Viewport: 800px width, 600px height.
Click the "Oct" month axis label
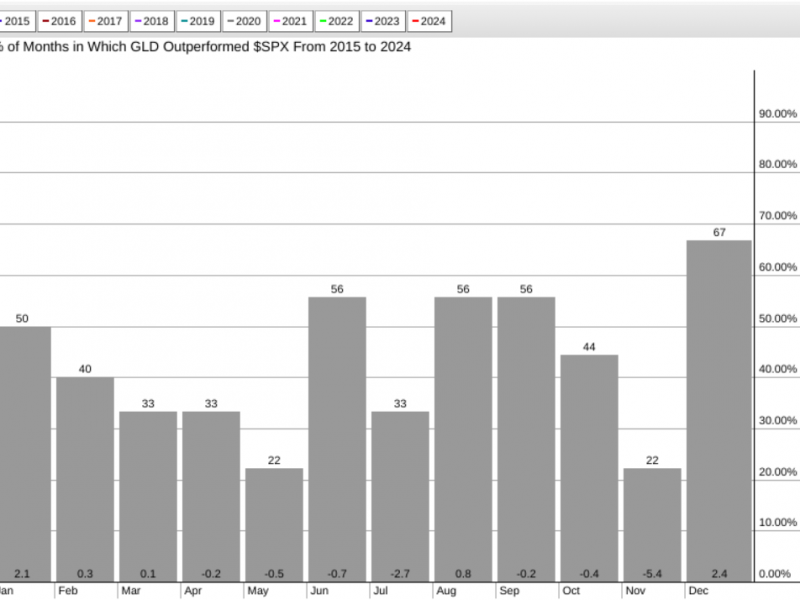pyautogui.click(x=571, y=591)
